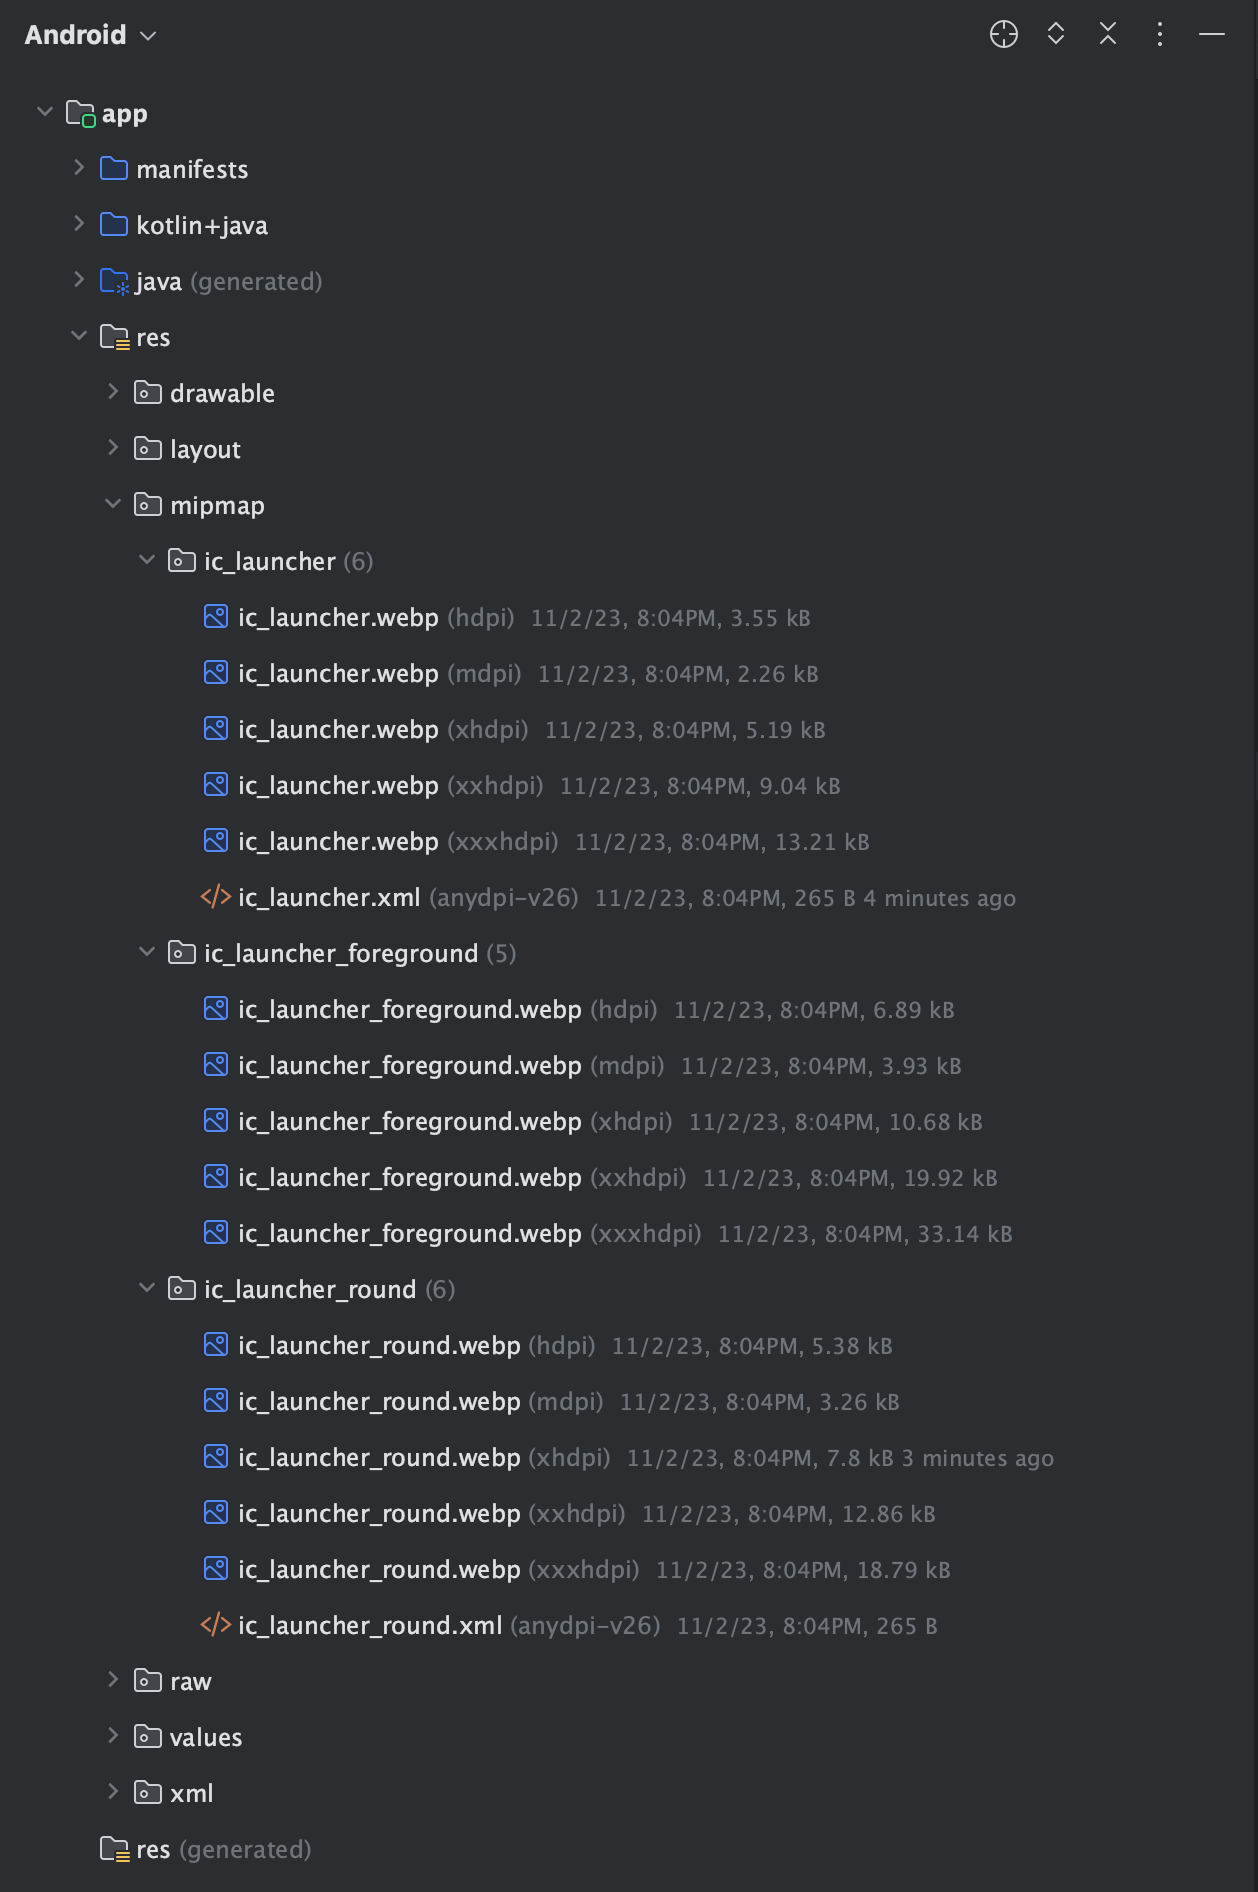Open the Android project view dropdown

click(91, 35)
